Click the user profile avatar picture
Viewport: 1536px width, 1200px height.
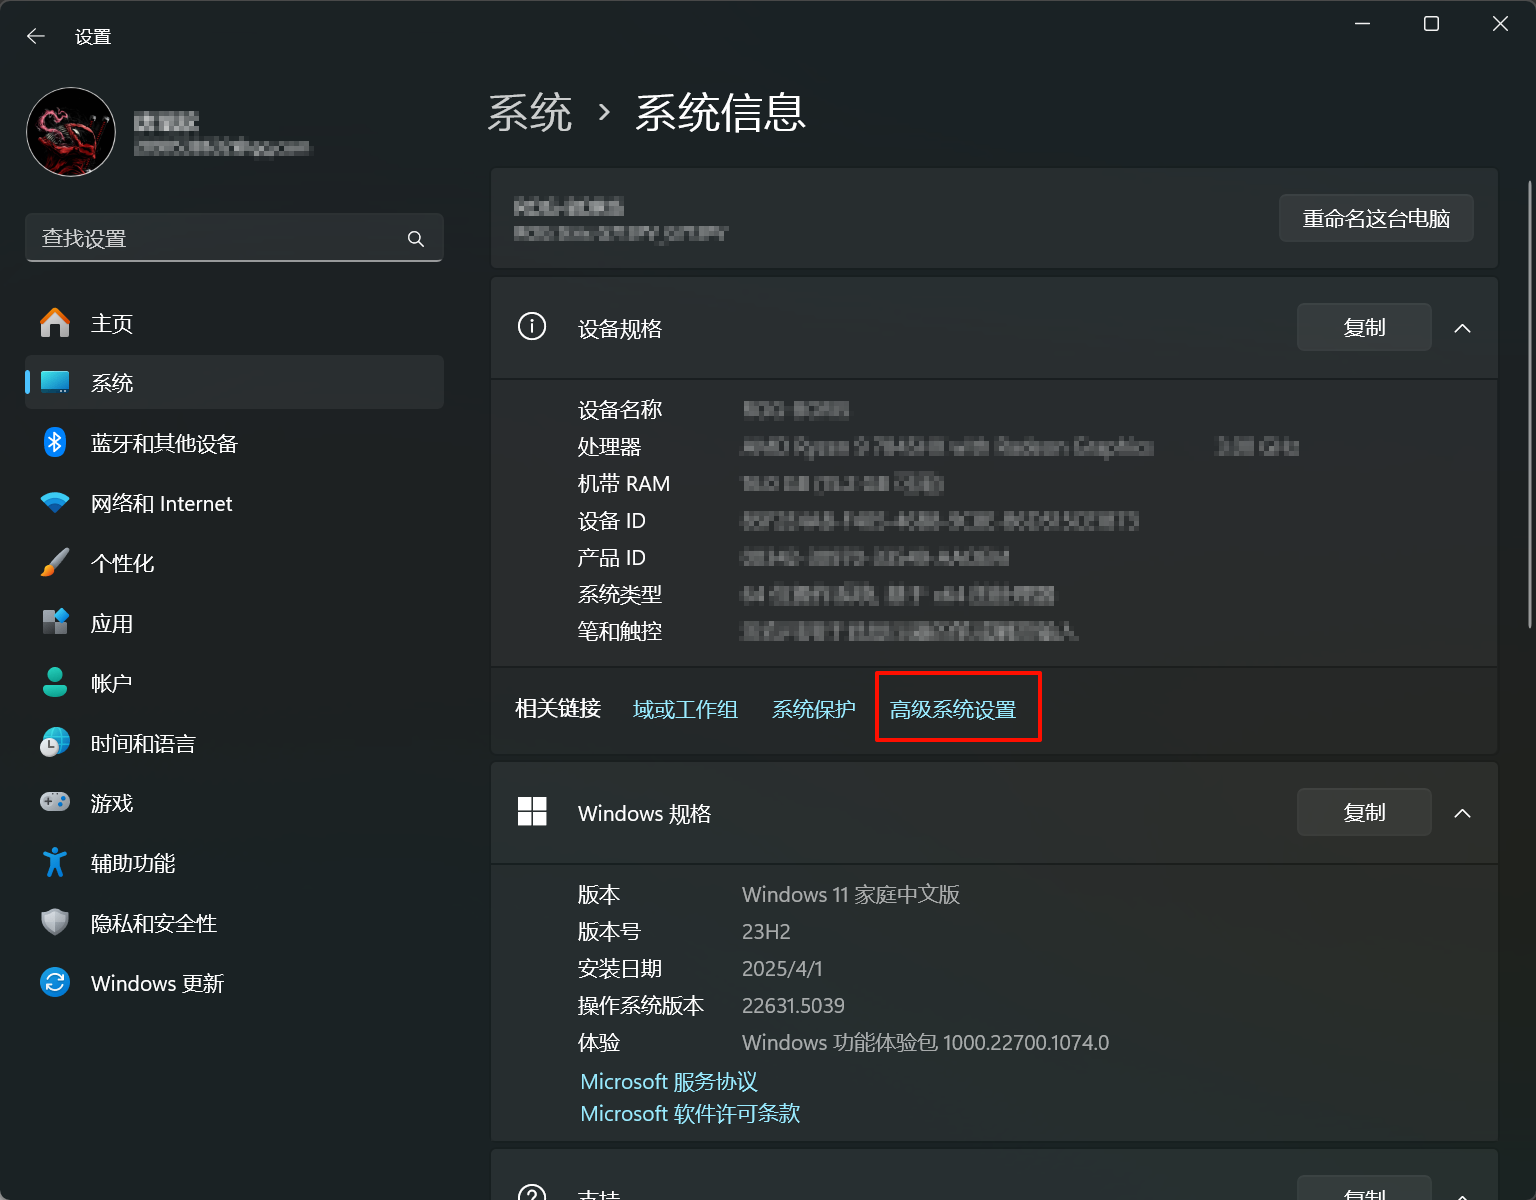click(x=71, y=132)
